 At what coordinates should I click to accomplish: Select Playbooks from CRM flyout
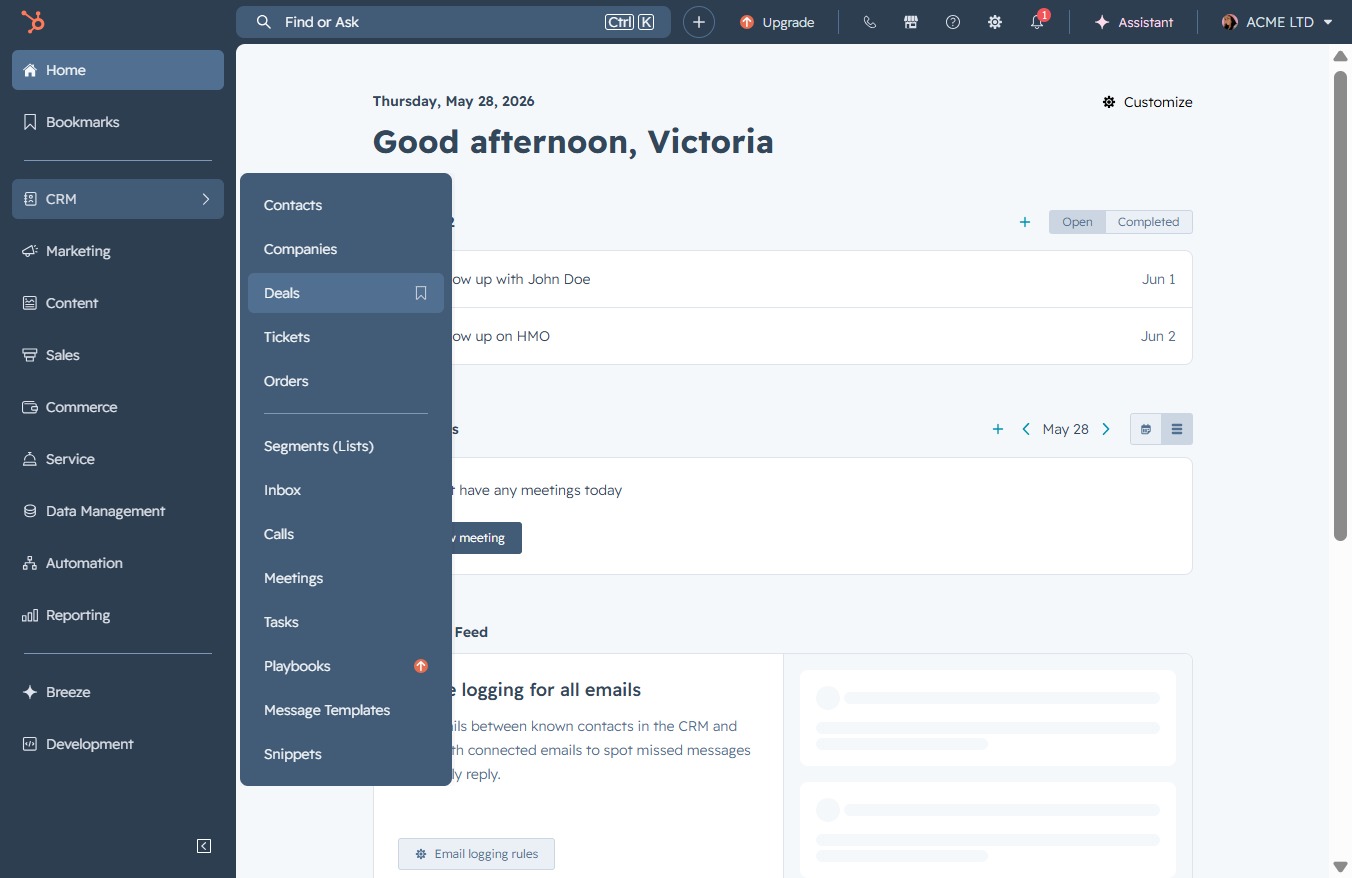pos(346,666)
